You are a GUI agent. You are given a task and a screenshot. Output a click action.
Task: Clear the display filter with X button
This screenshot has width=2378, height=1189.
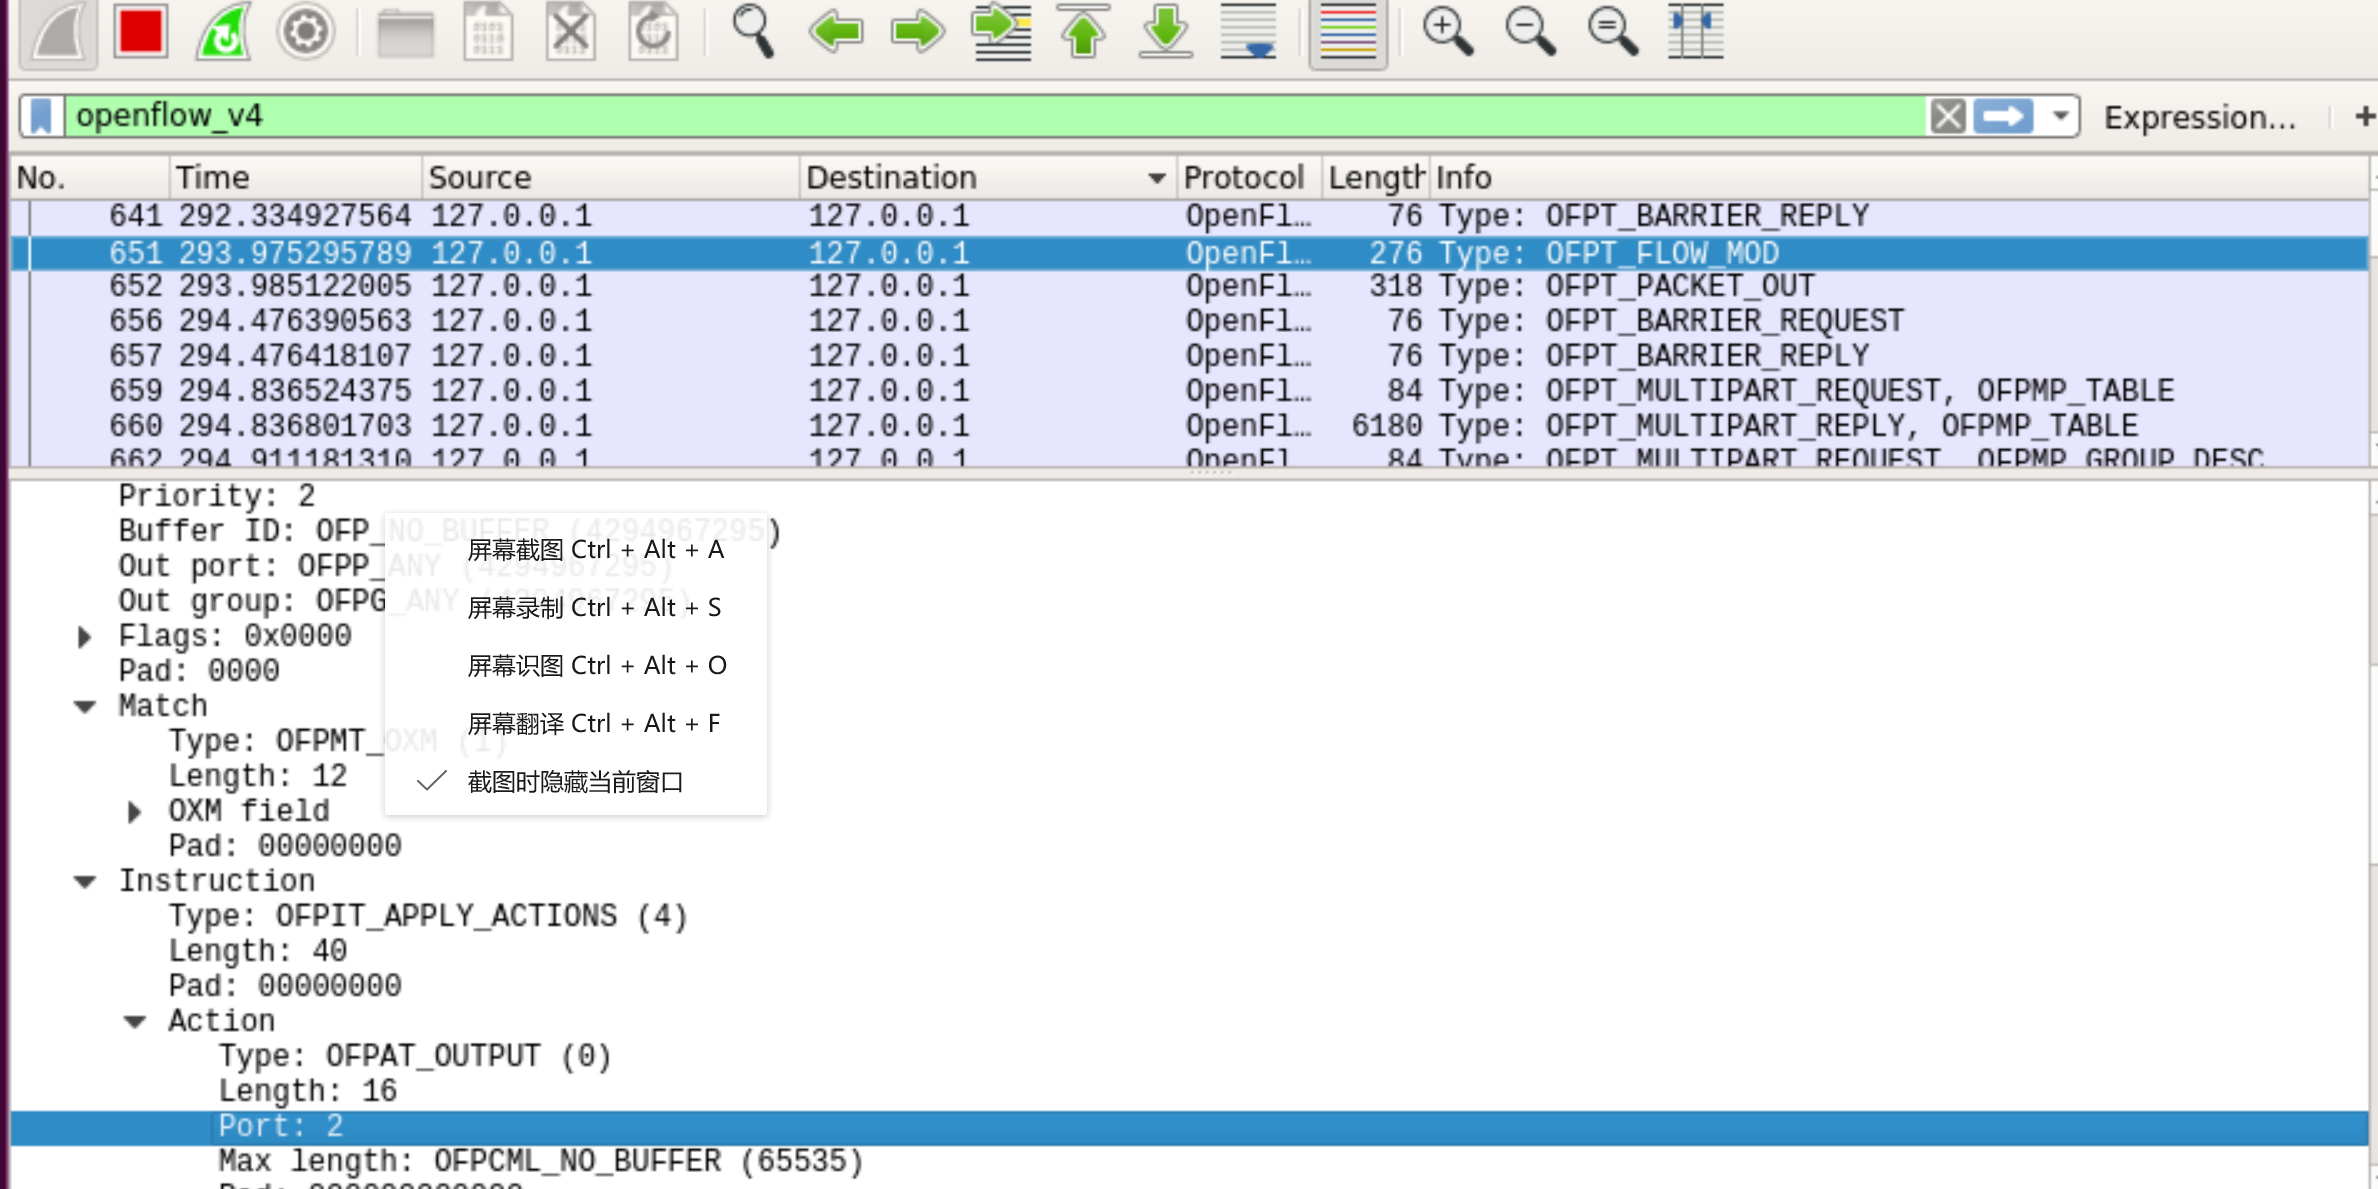1947,116
